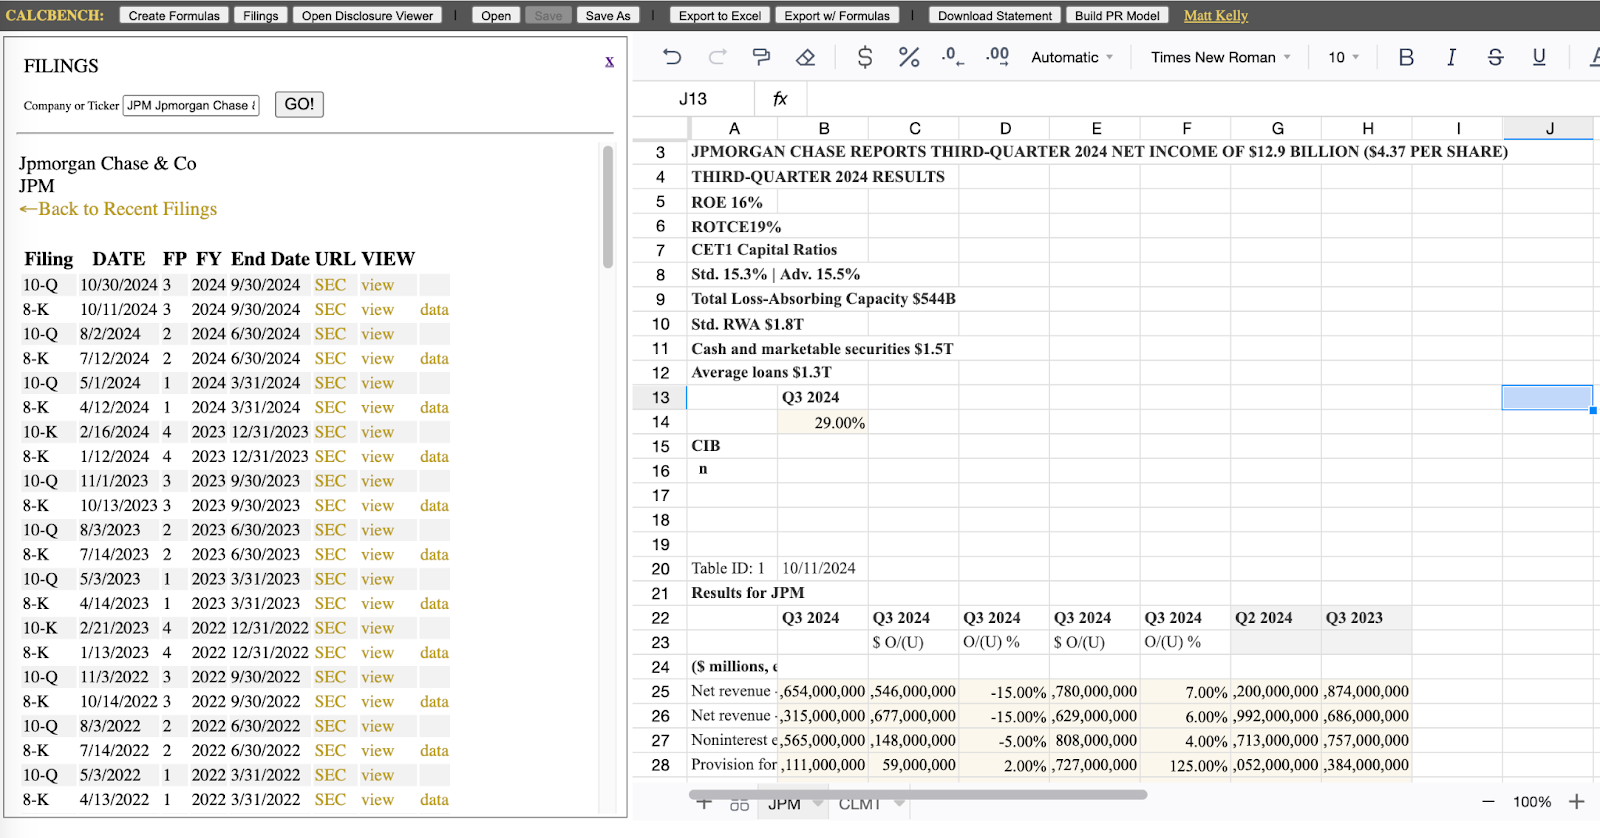1600x838 pixels.
Task: Zoom in with the plus icon
Action: pyautogui.click(x=1577, y=802)
